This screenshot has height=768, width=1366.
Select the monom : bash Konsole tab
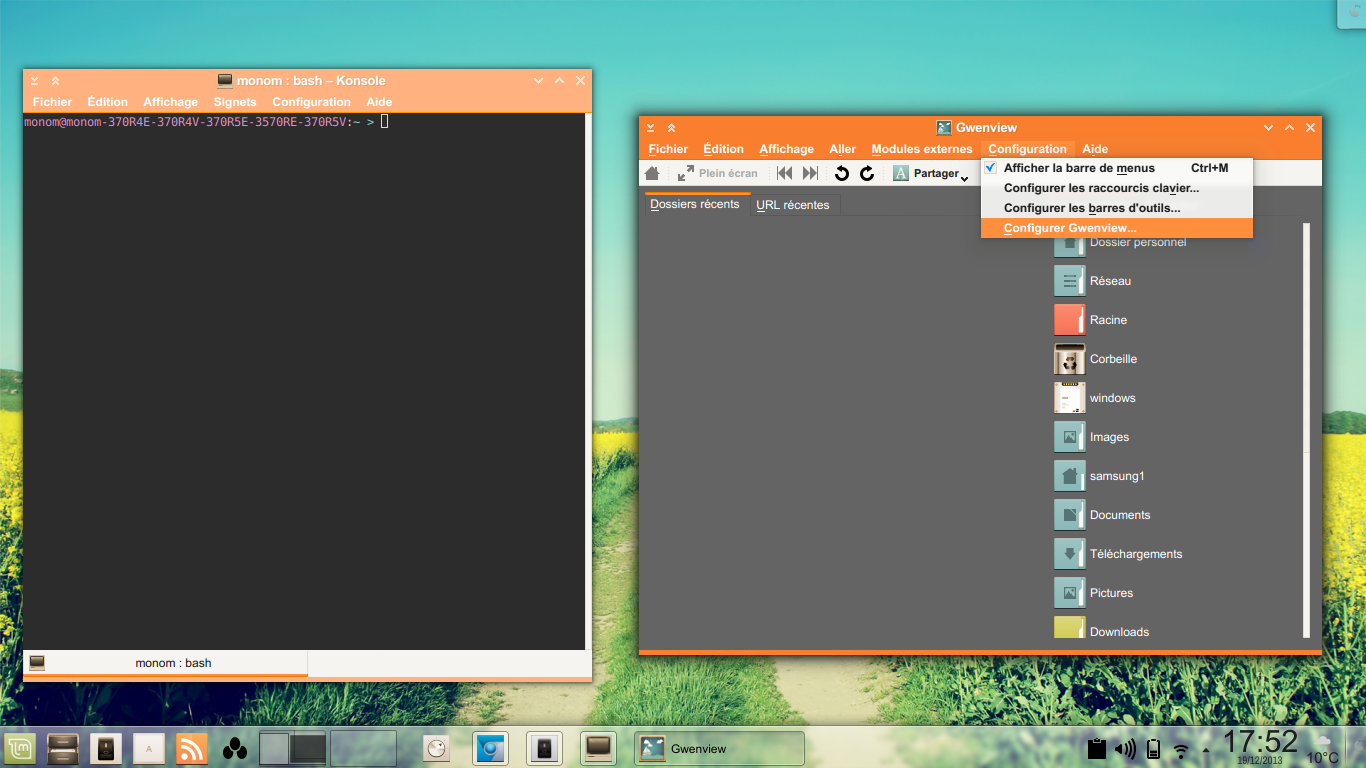click(165, 663)
